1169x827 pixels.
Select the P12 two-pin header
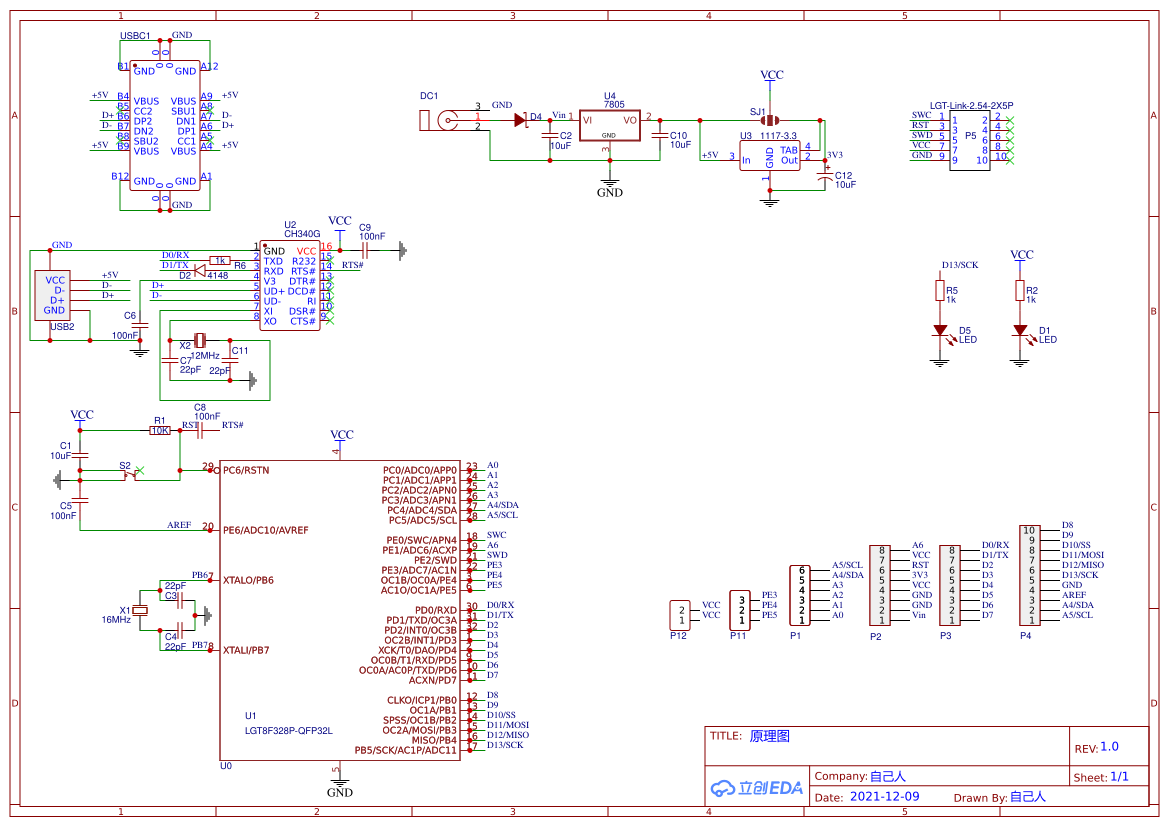680,615
